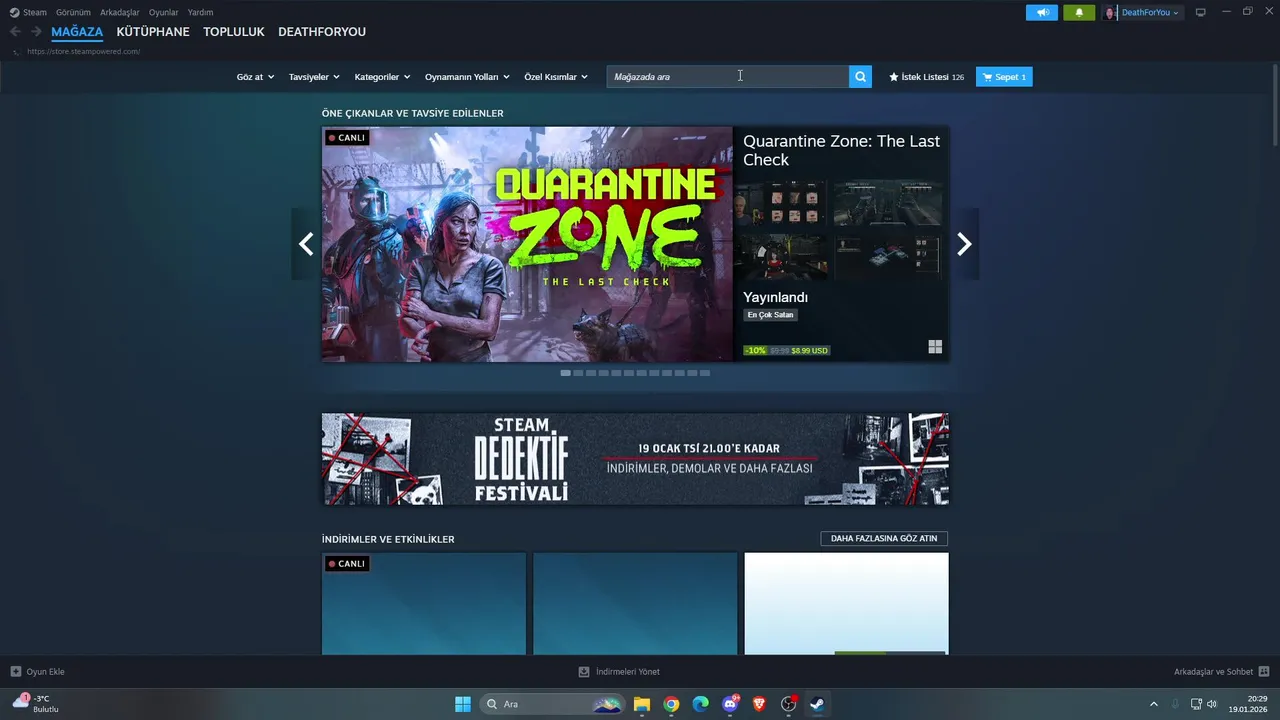The width and height of the screenshot is (1280, 720).
Task: Expand the Göz at dropdown
Action: point(255,77)
